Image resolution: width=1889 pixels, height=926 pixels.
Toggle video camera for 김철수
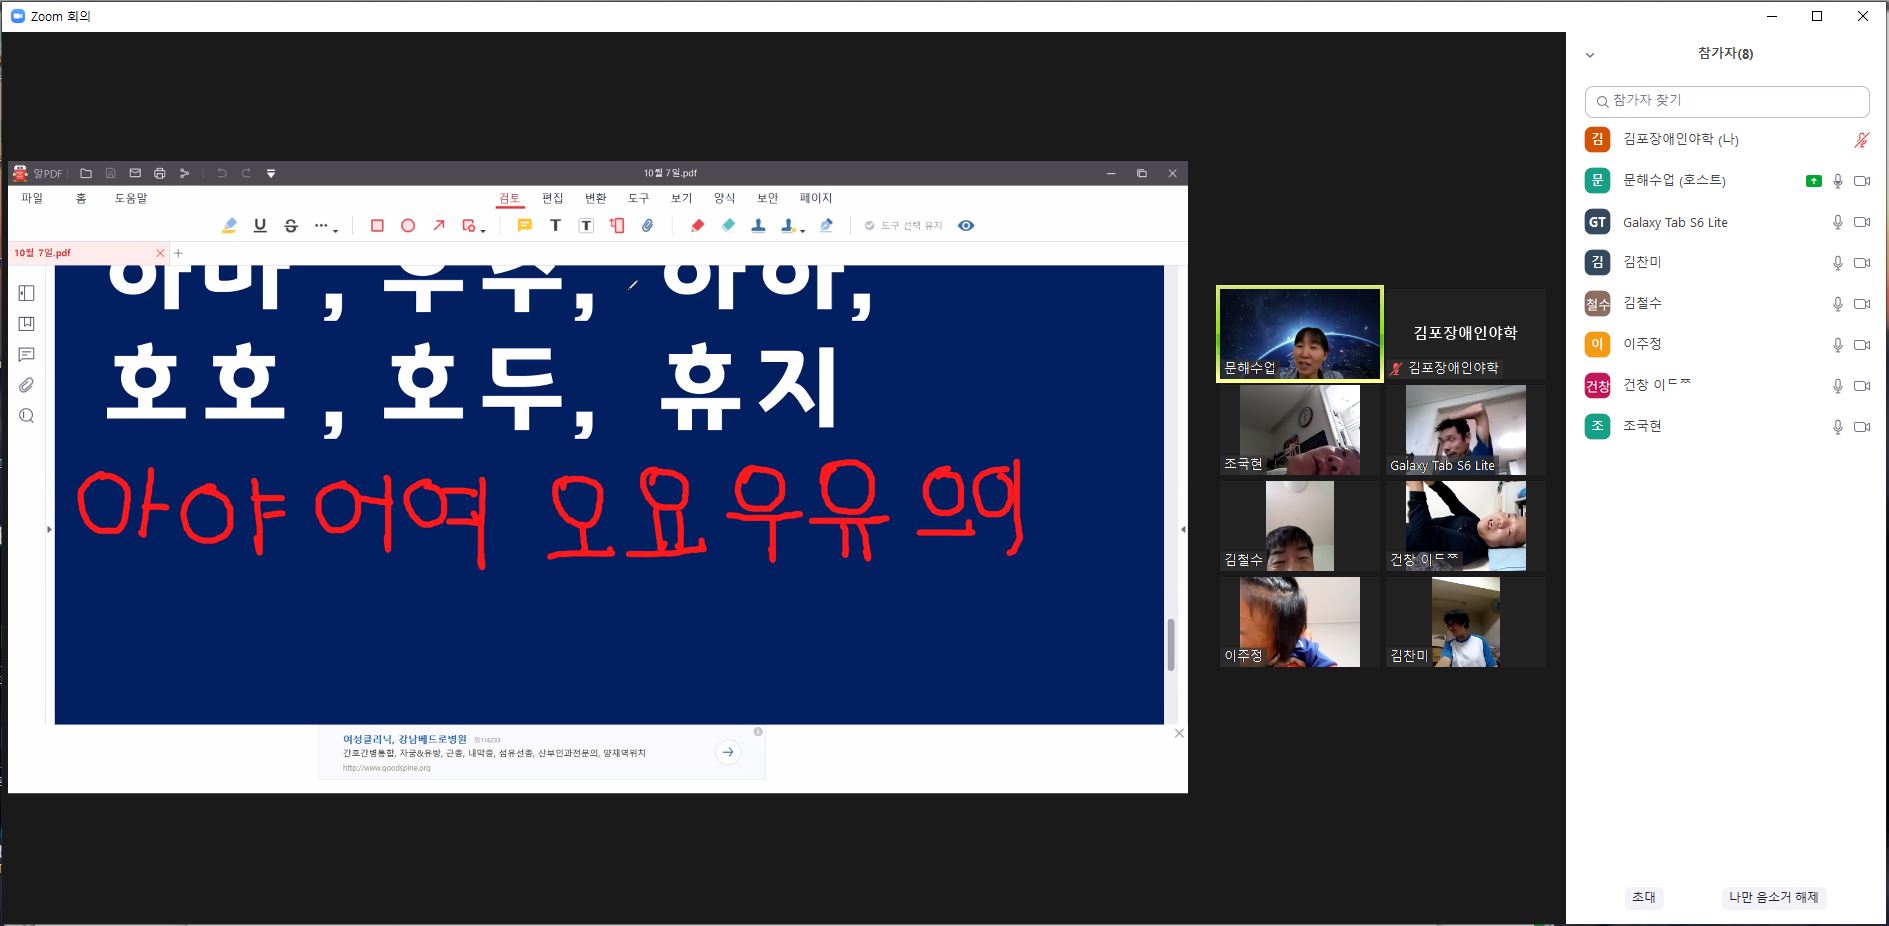[1862, 304]
